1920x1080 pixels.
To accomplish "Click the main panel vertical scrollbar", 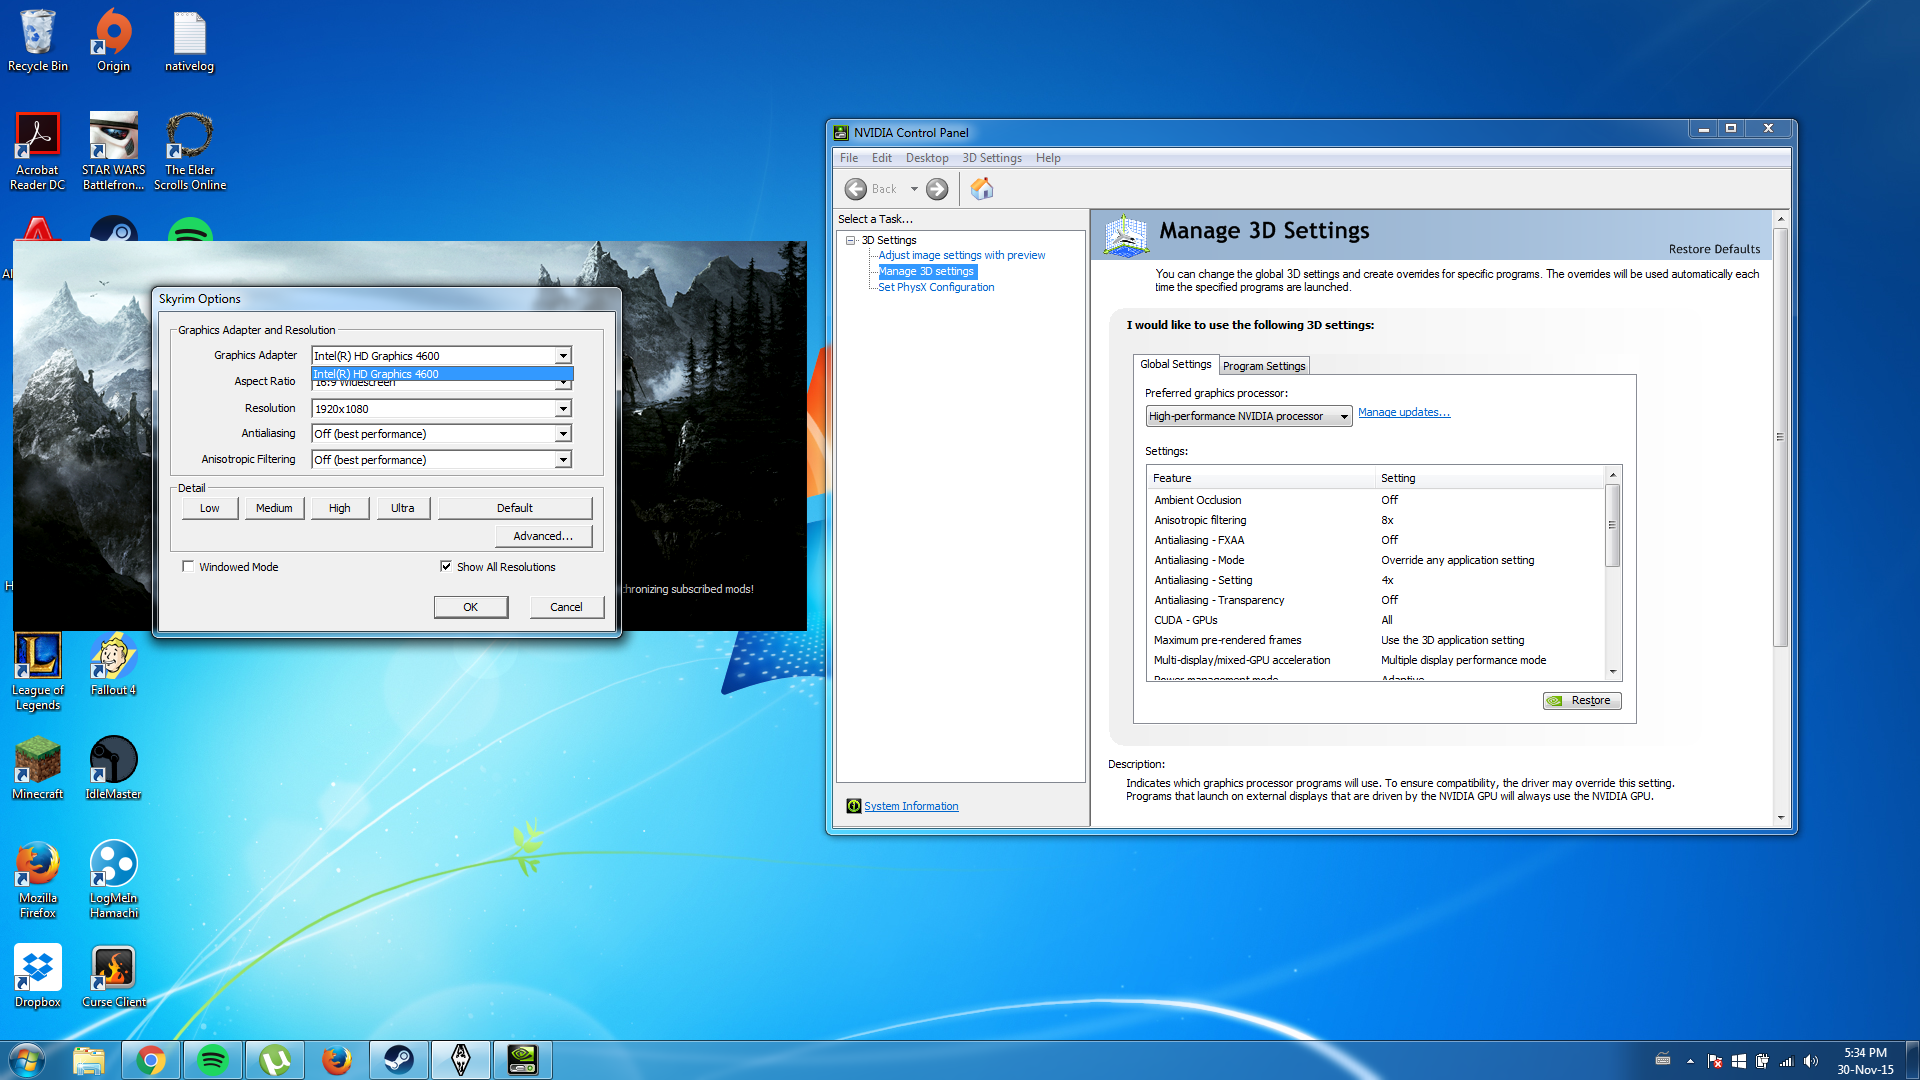I will tap(1780, 437).
